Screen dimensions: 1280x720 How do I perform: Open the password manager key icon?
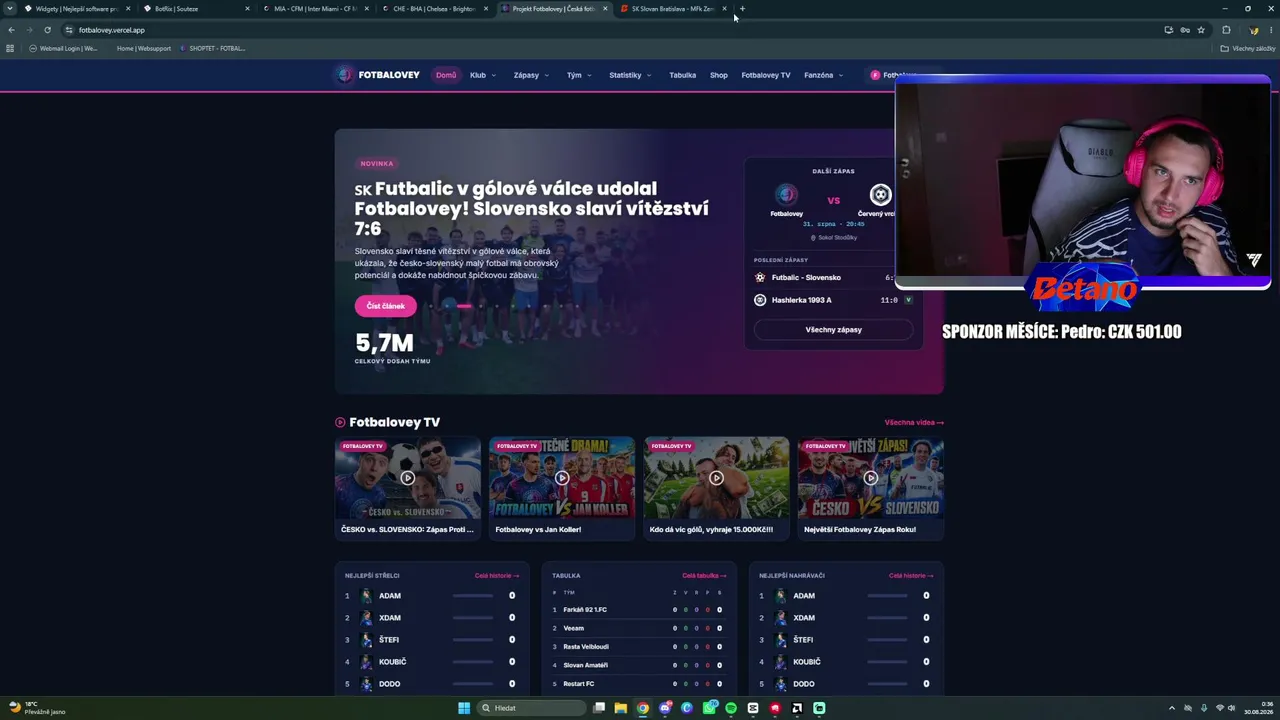(1185, 30)
